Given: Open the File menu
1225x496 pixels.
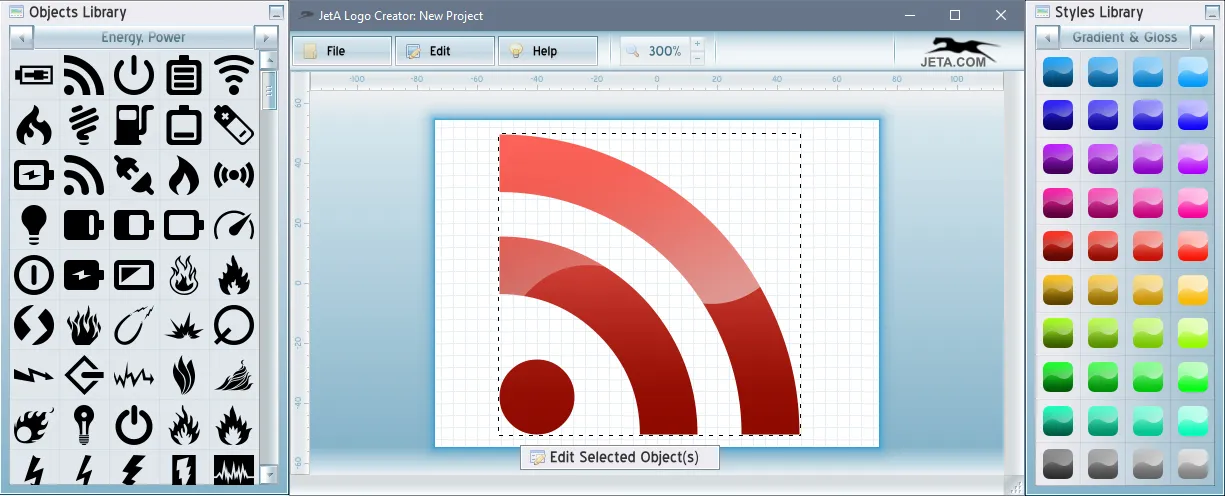Looking at the screenshot, I should [x=341, y=51].
